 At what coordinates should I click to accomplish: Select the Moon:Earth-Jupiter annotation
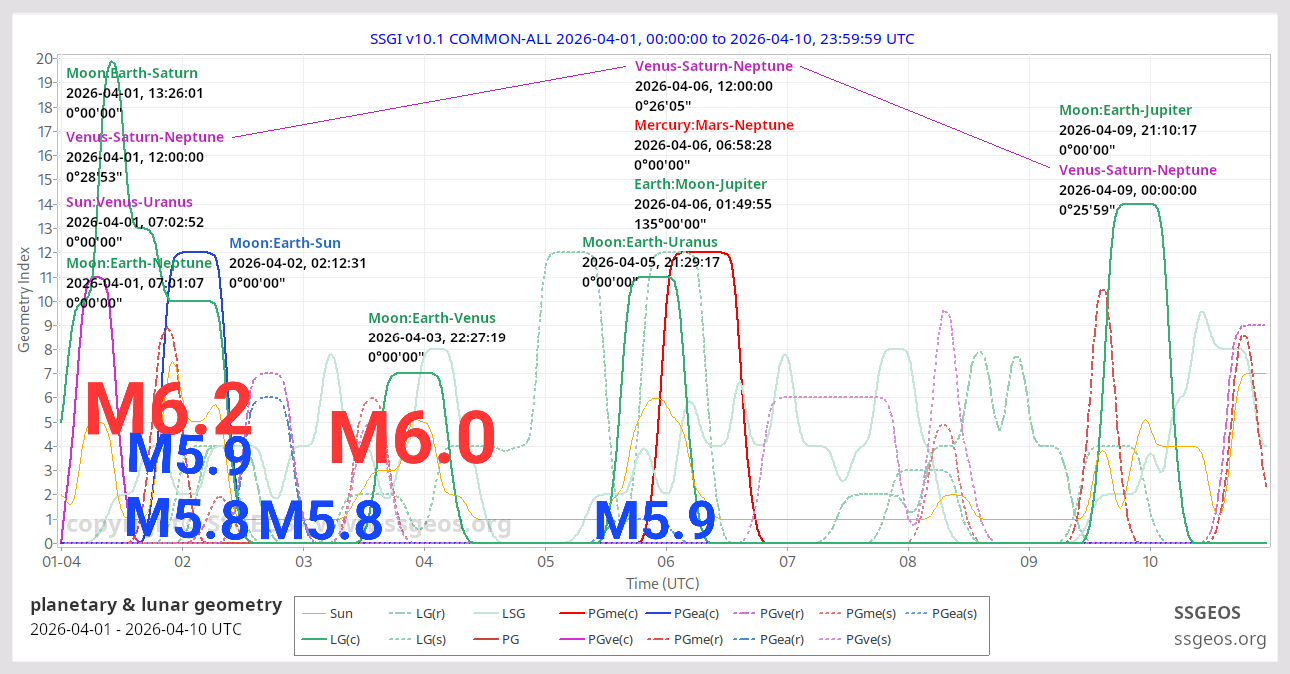point(1125,110)
